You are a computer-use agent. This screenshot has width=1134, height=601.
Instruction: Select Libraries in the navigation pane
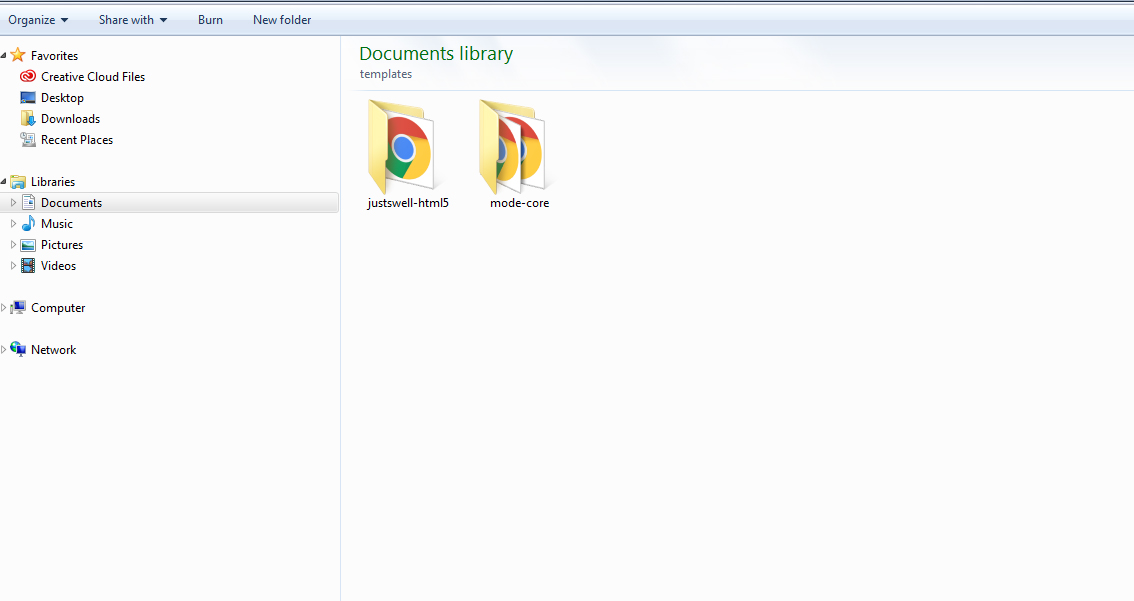(x=52, y=182)
